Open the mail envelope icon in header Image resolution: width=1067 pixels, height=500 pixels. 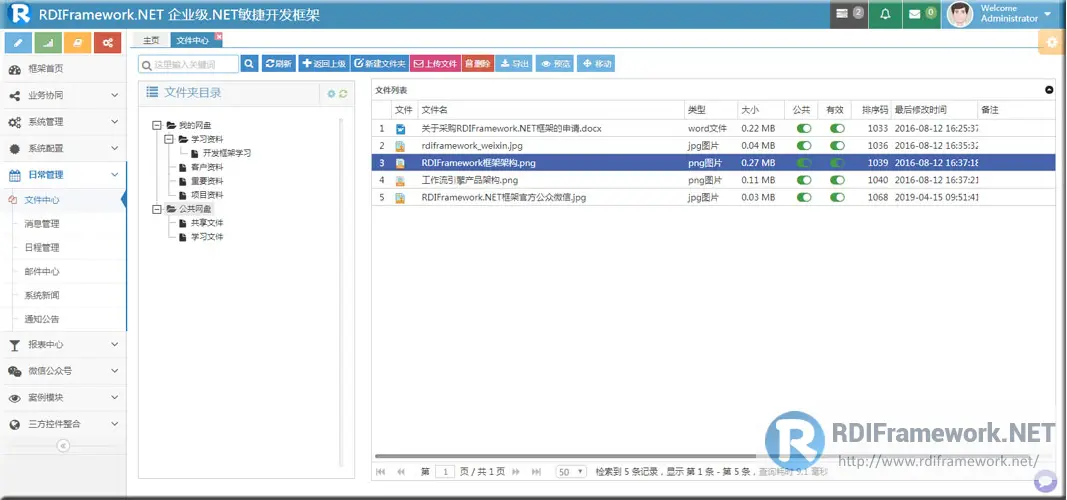tap(921, 14)
